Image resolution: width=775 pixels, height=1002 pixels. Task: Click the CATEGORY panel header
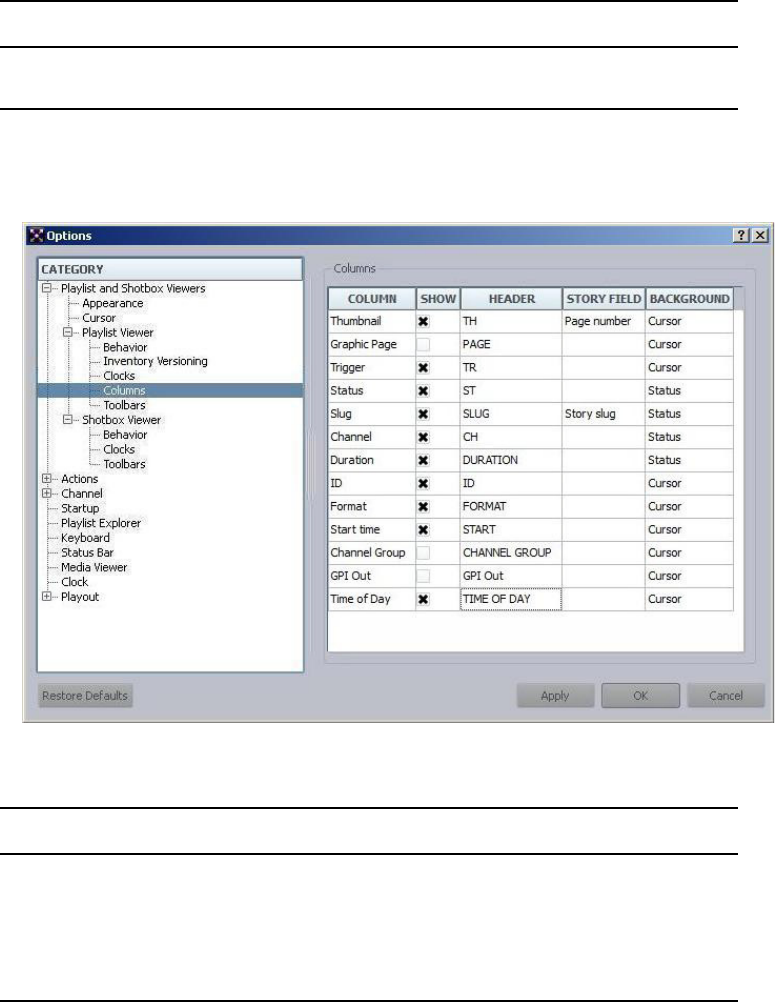tap(170, 269)
